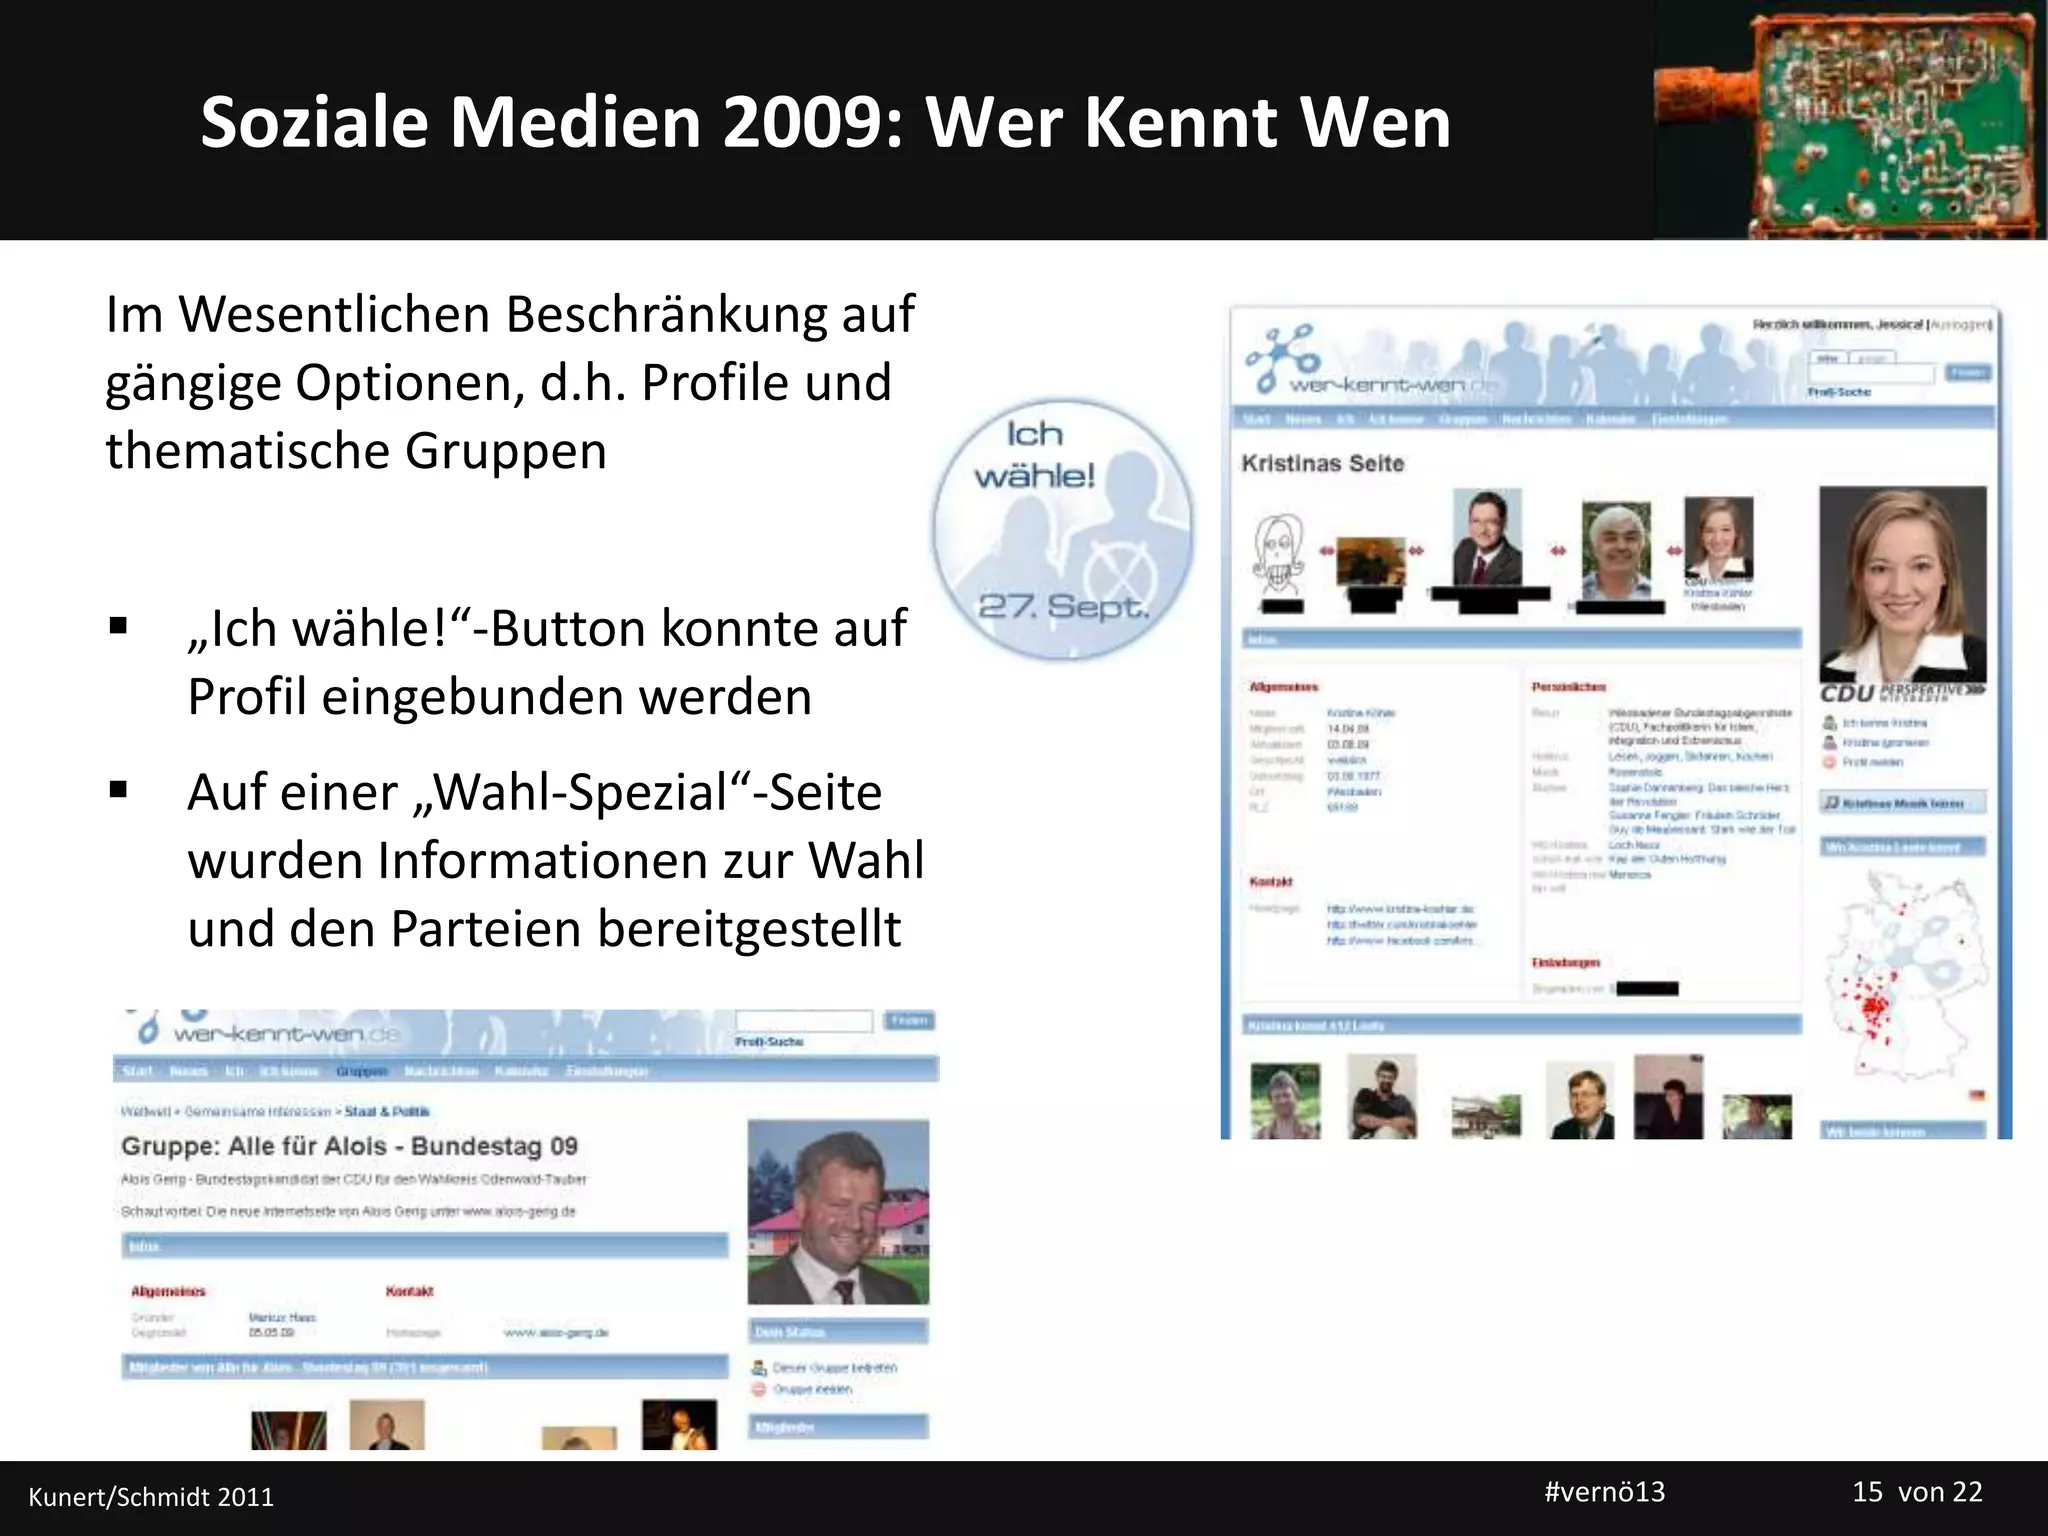Open 'Start' in the group page navigation
The image size is (2048, 1536).
pyautogui.click(x=137, y=1071)
